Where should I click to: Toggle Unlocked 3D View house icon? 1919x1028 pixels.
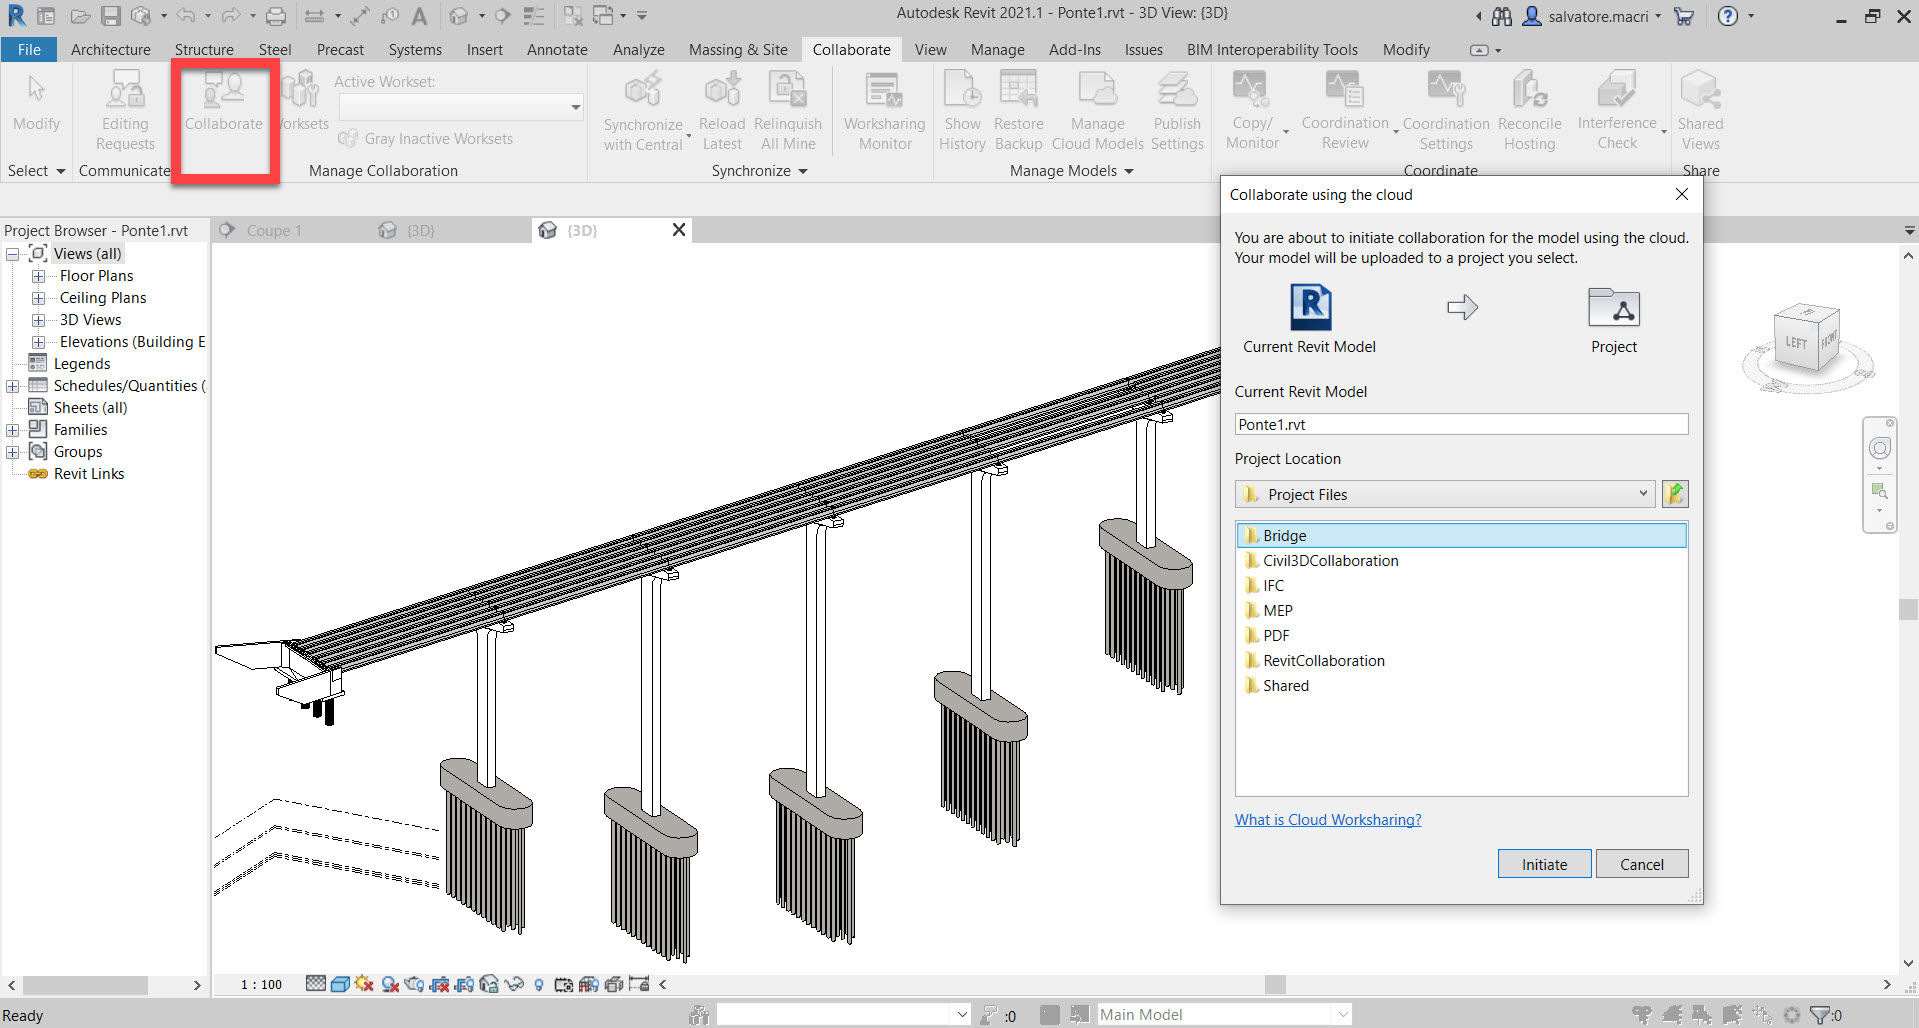(489, 984)
